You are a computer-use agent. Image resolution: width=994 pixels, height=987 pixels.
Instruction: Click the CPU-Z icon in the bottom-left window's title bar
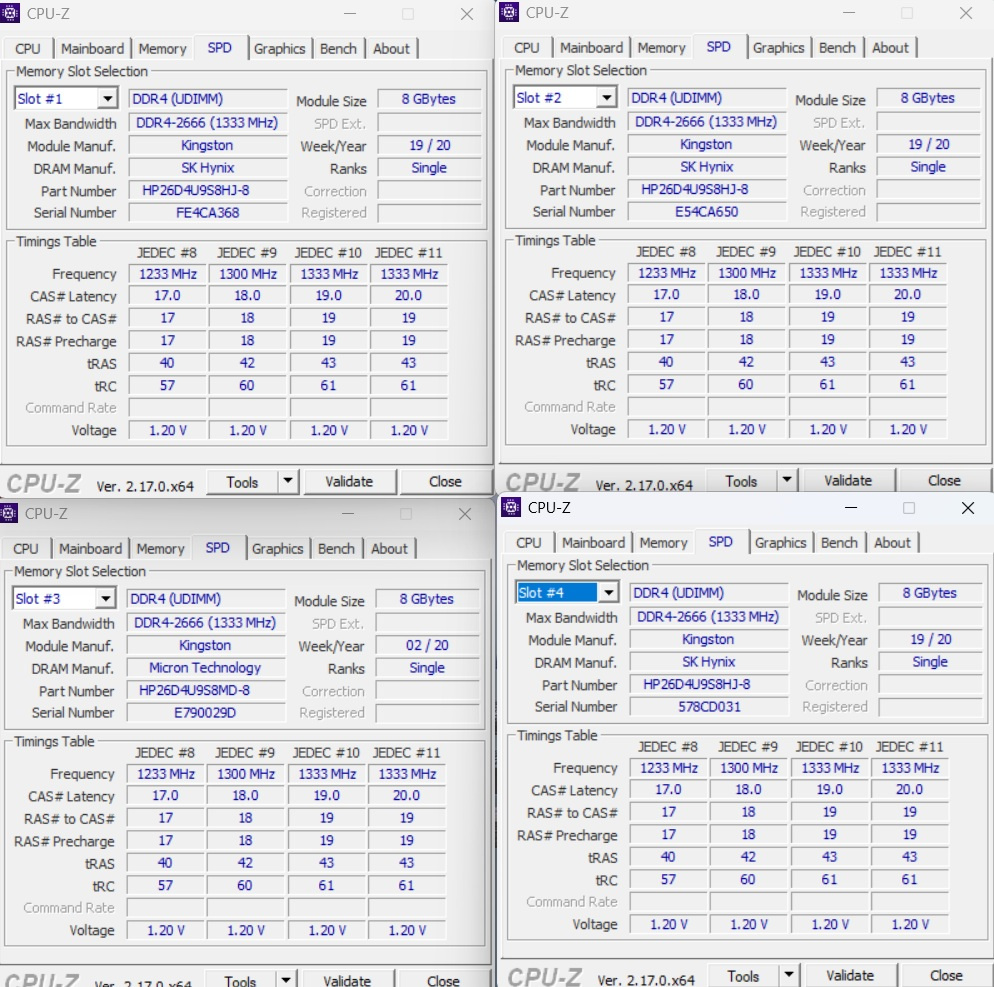9,513
